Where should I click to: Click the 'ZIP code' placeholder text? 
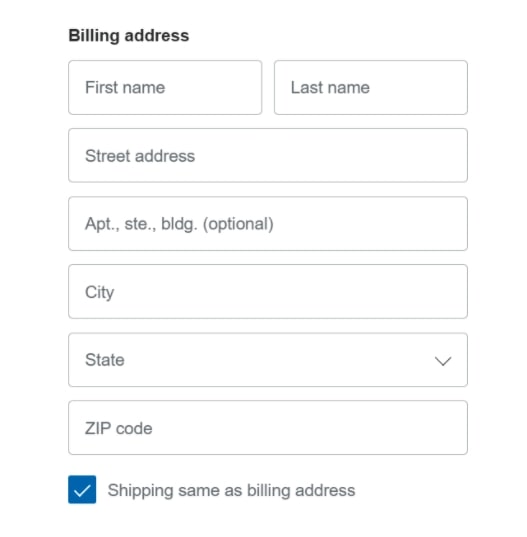coord(118,428)
